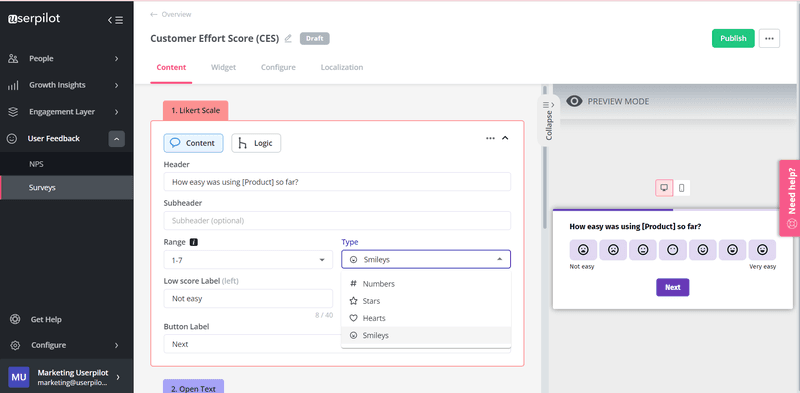Image resolution: width=800 pixels, height=393 pixels.
Task: Click the Growth Insights chart icon
Action: point(13,85)
